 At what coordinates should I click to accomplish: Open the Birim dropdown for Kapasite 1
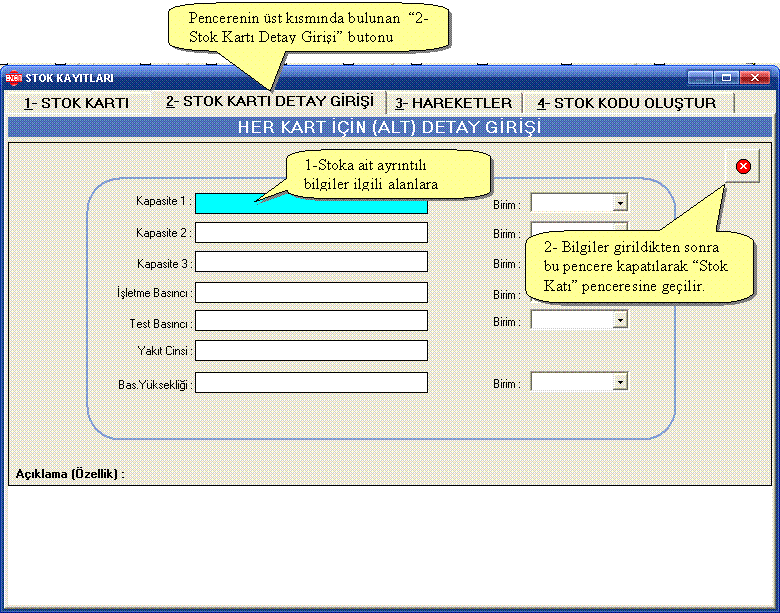(620, 203)
